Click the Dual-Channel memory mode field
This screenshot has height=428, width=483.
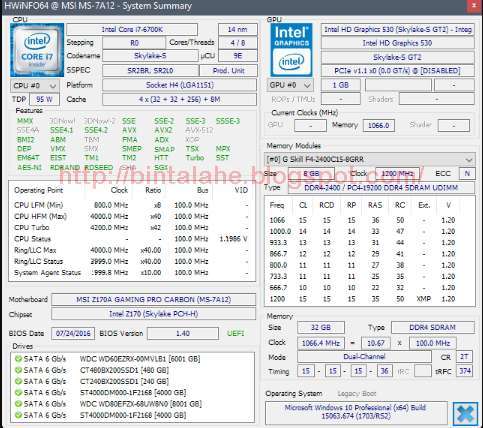coord(364,357)
